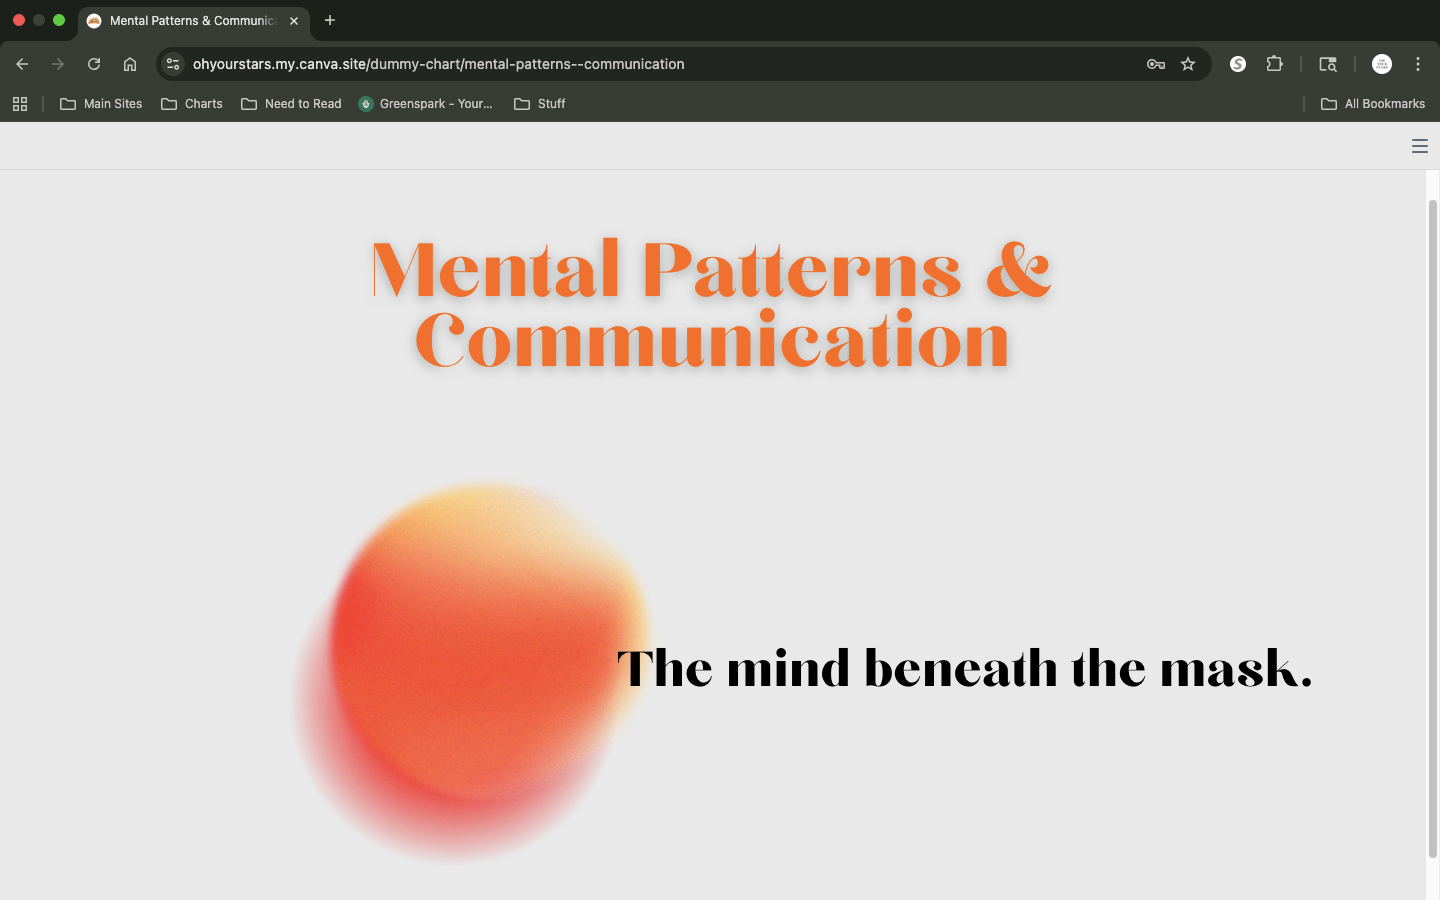Open the tab search side panel icon
This screenshot has height=900, width=1440.
click(x=1328, y=64)
